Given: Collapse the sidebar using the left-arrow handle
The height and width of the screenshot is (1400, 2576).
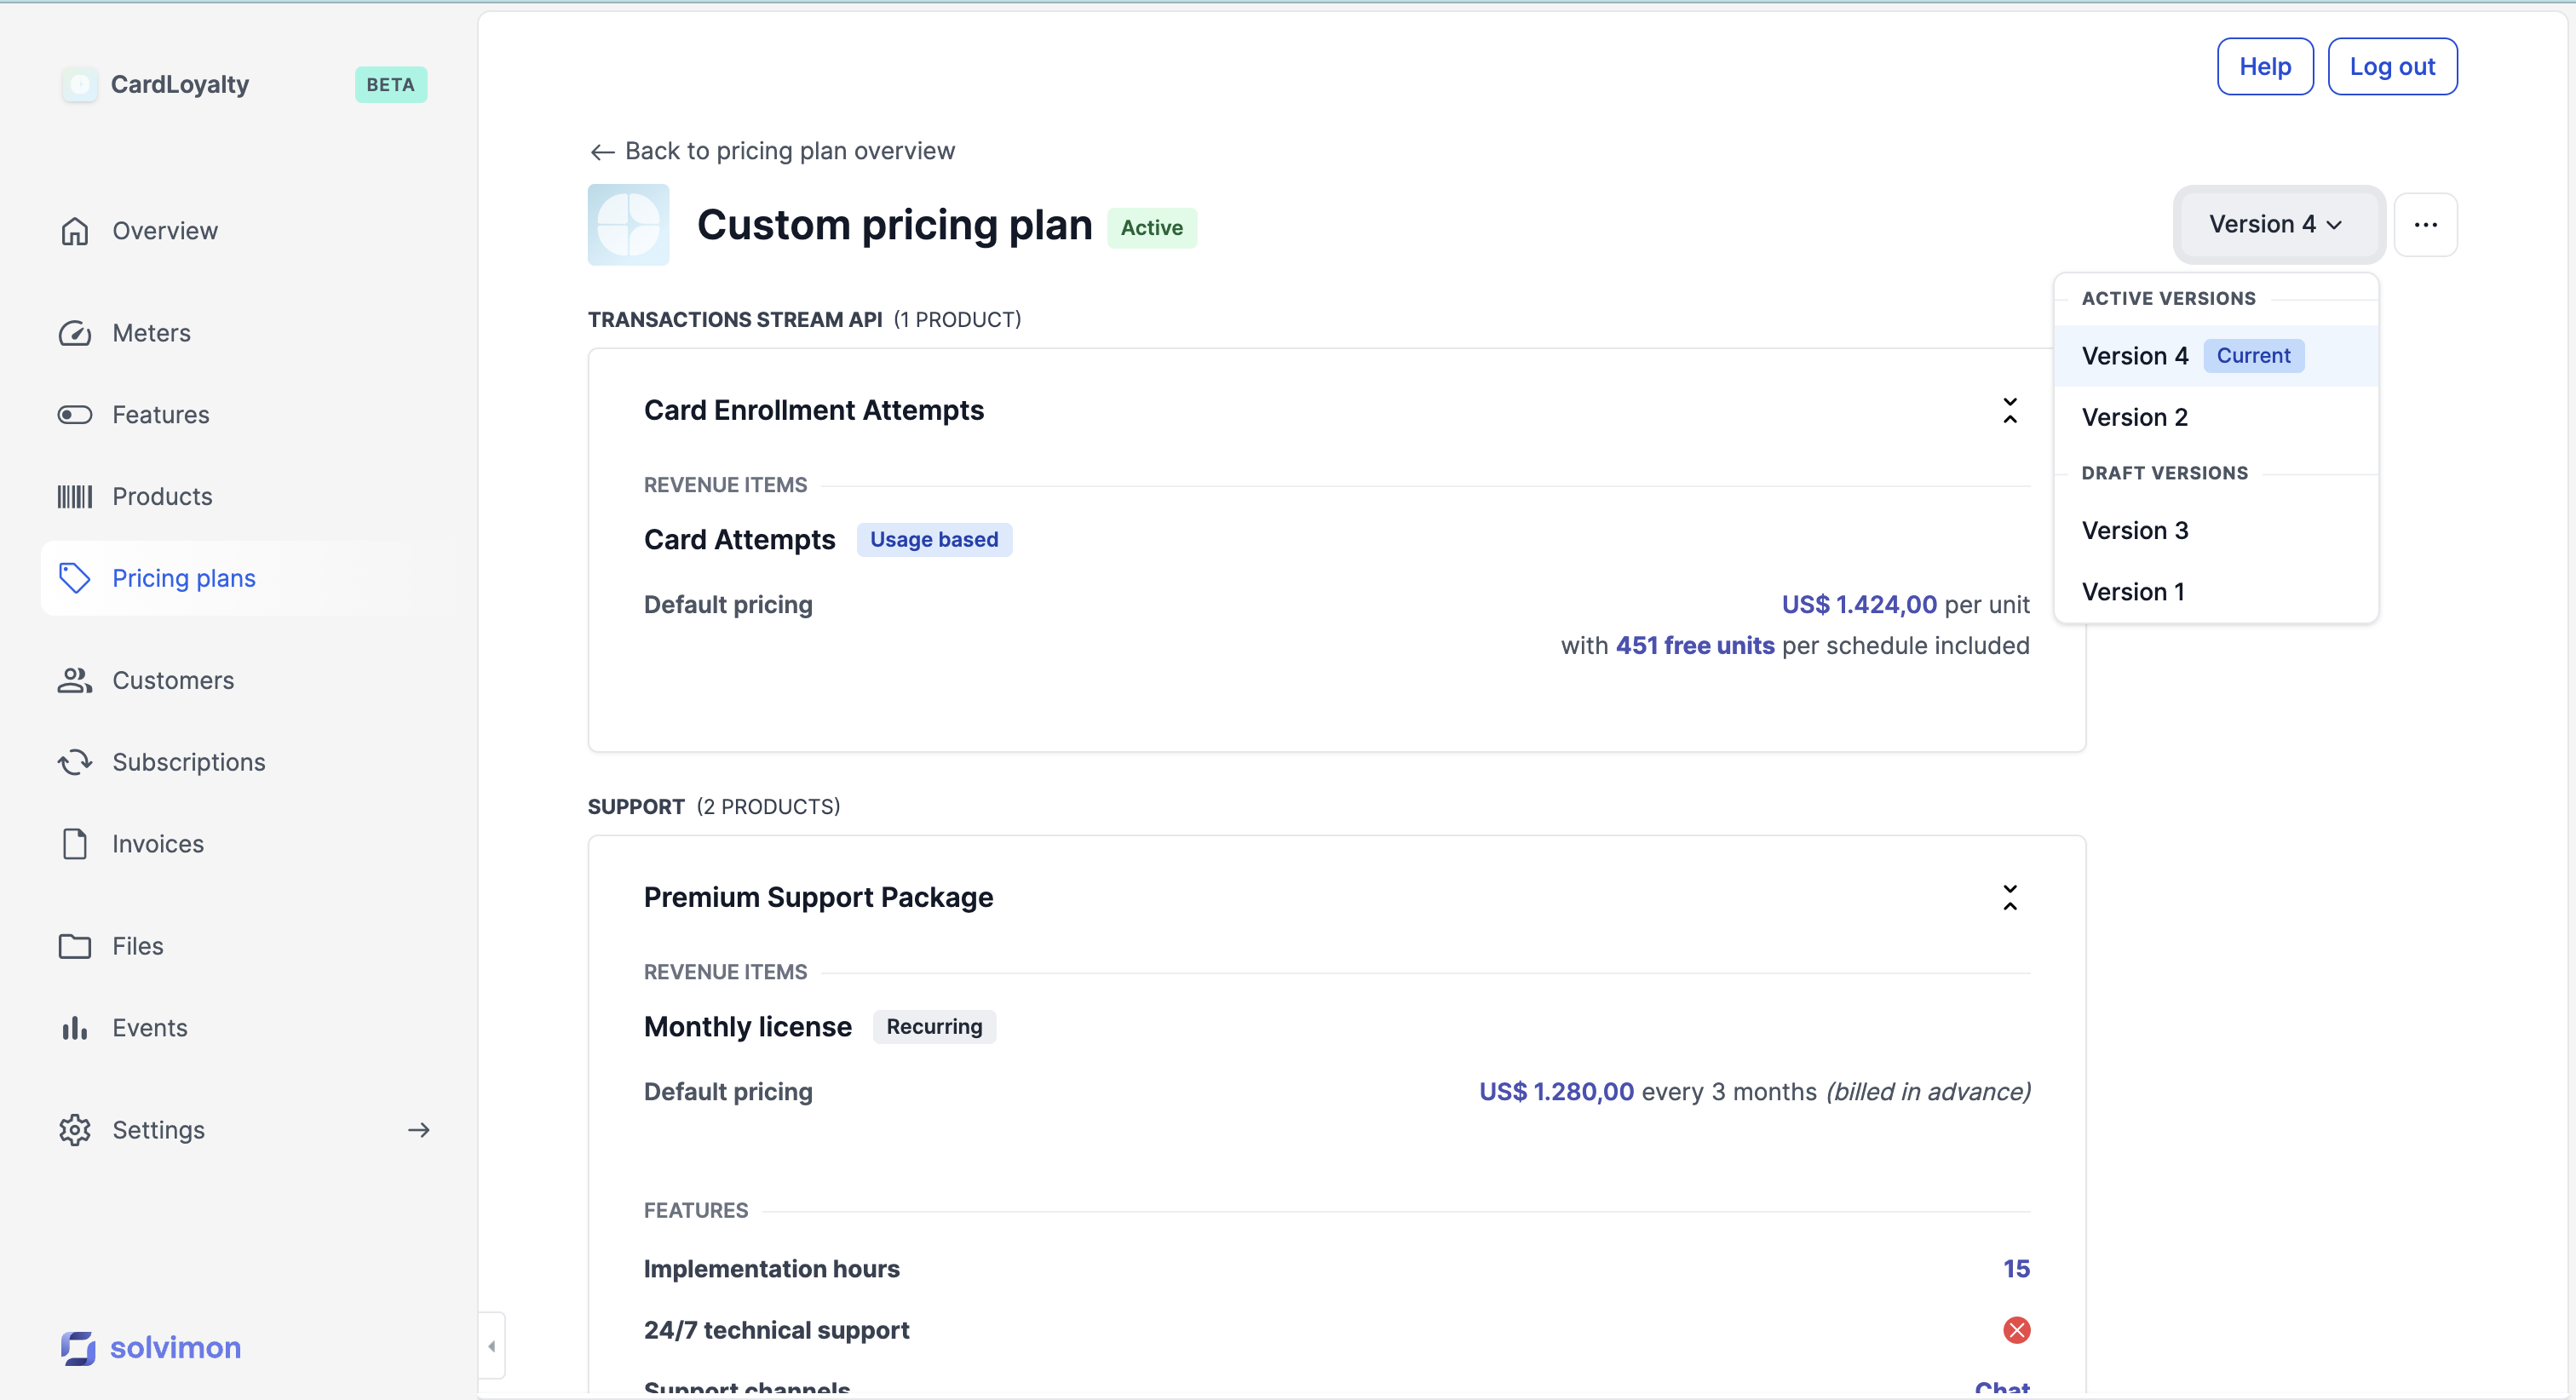Looking at the screenshot, I should click(491, 1346).
